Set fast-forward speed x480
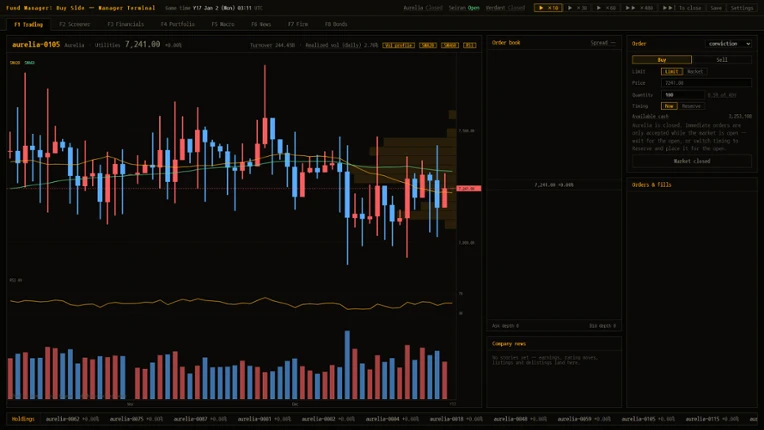This screenshot has width=764, height=430. [639, 8]
